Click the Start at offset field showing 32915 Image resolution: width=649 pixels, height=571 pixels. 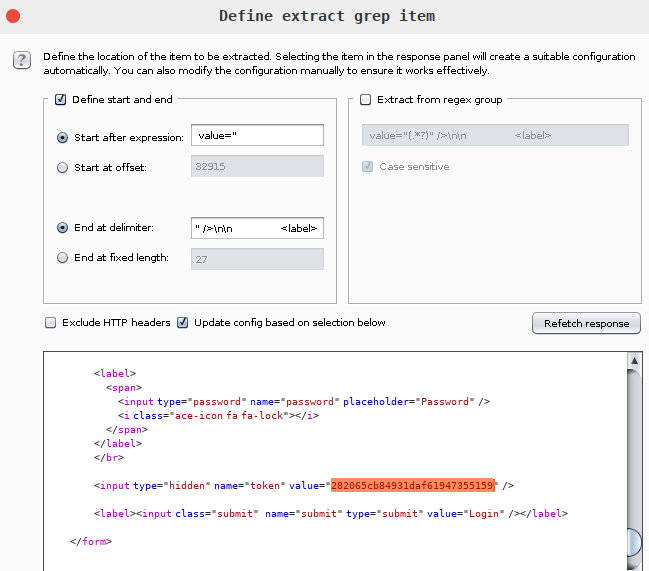click(256, 167)
